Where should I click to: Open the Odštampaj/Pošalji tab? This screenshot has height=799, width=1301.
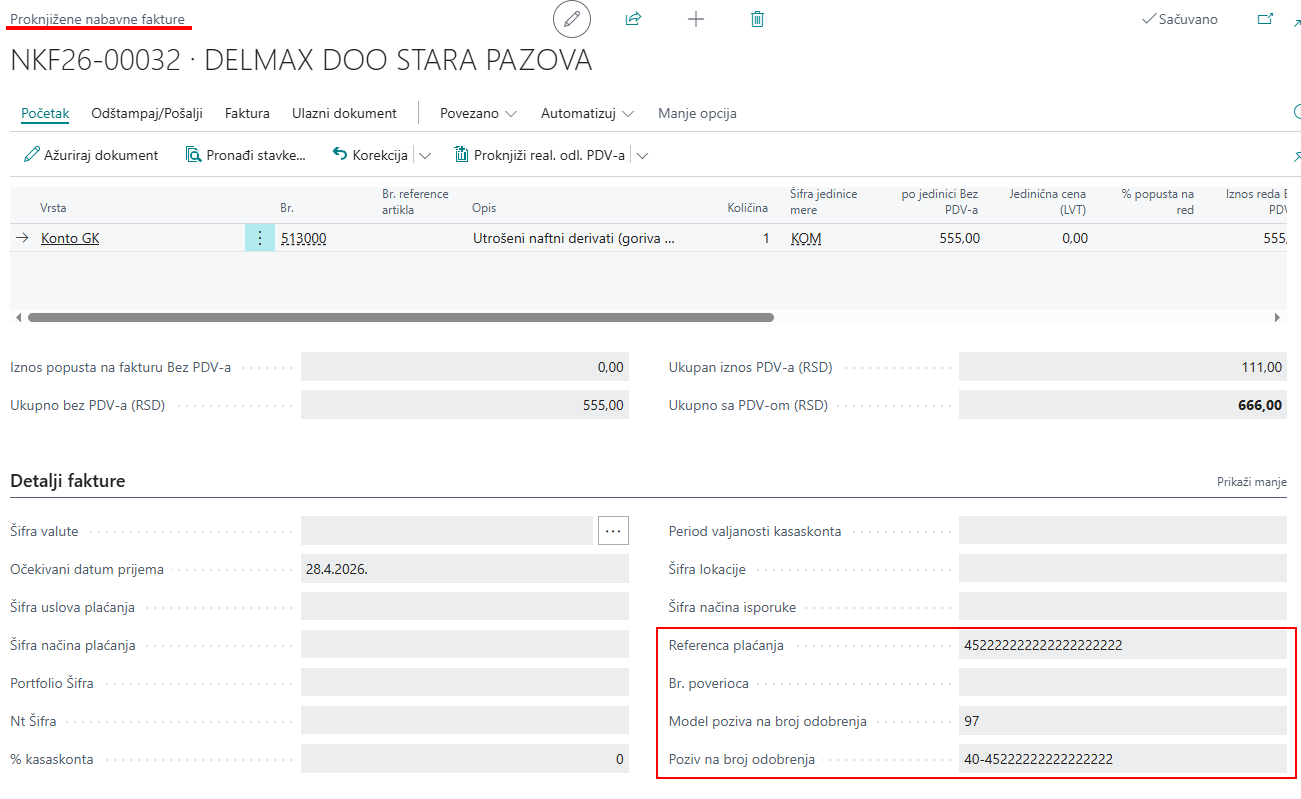point(147,113)
